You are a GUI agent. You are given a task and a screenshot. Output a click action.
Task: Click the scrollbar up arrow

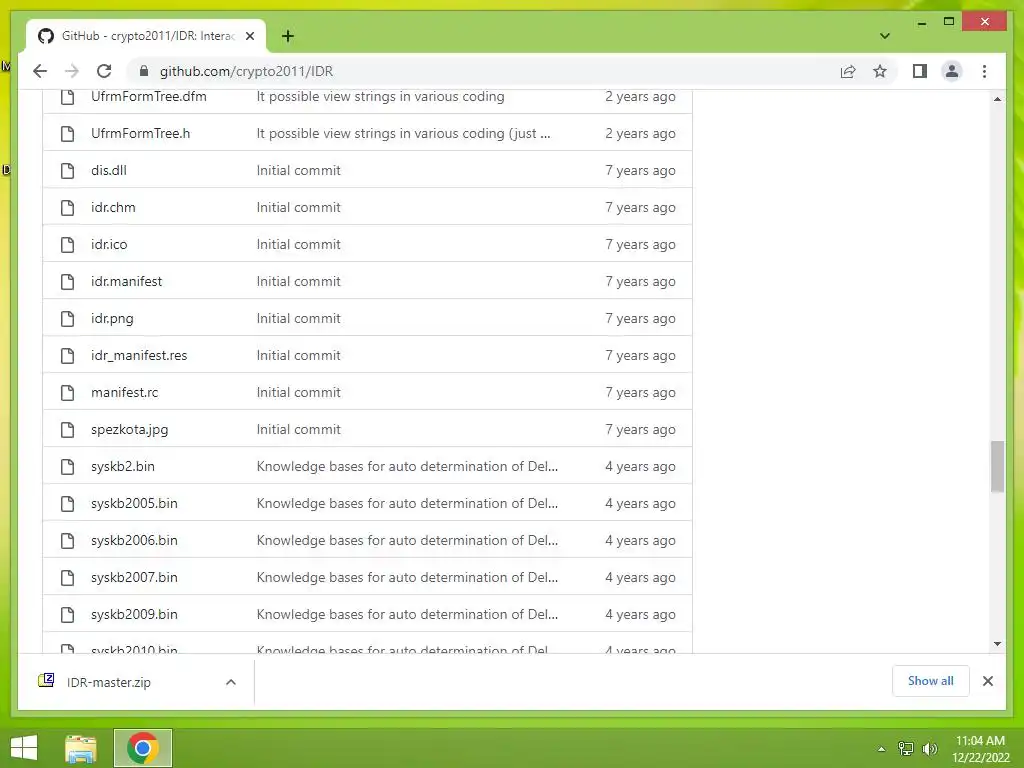point(997,99)
